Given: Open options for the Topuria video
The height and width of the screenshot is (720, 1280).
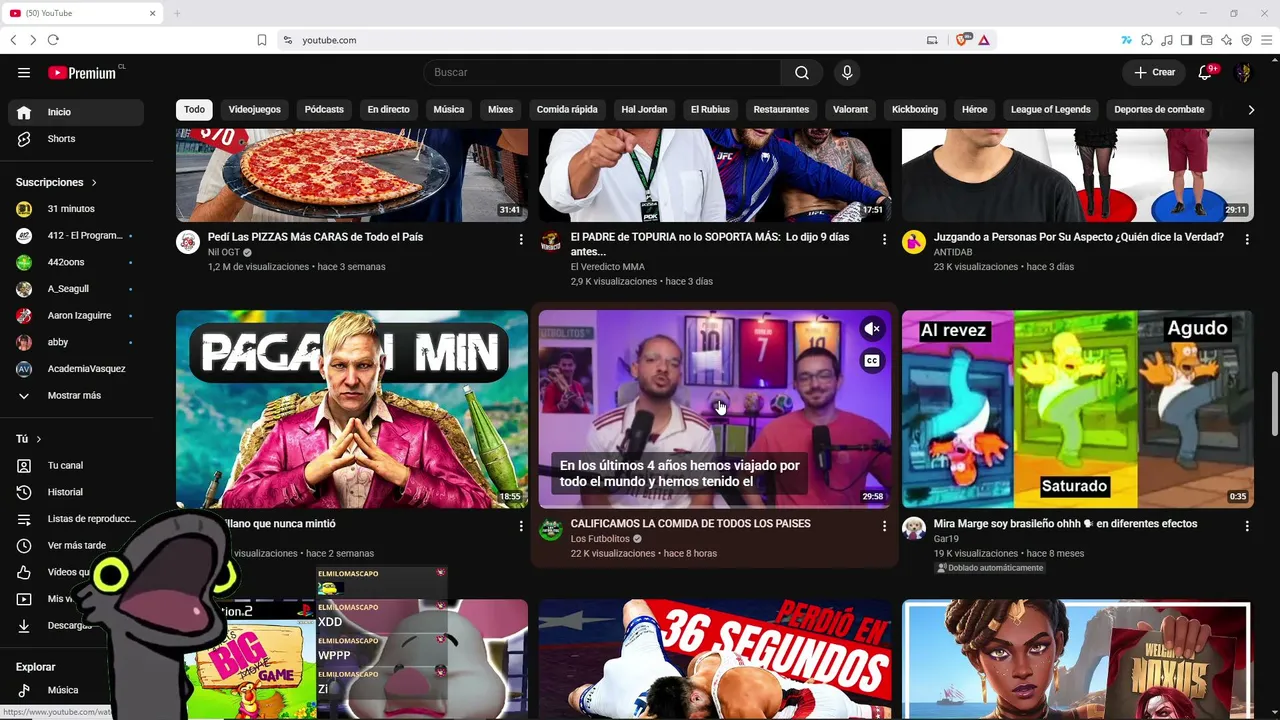Looking at the screenshot, I should click(884, 239).
